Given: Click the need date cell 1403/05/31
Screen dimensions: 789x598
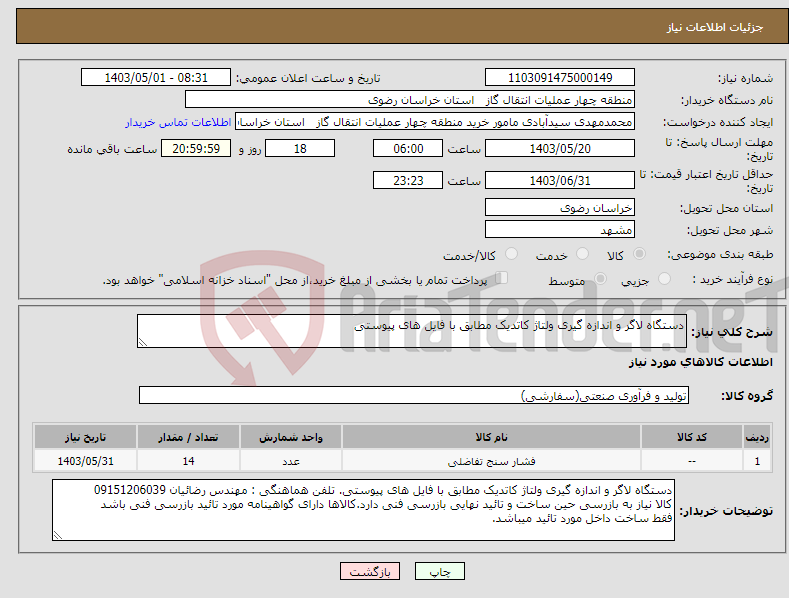Looking at the screenshot, I should (85, 461).
